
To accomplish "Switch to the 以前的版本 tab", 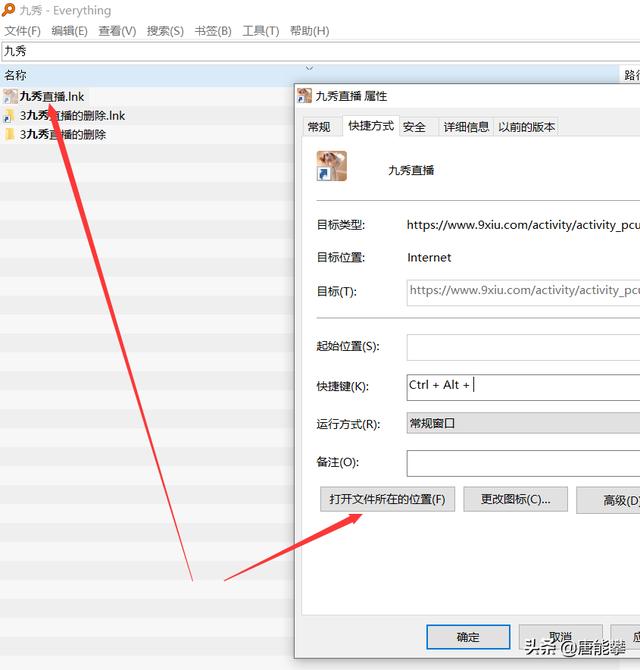I will point(526,127).
